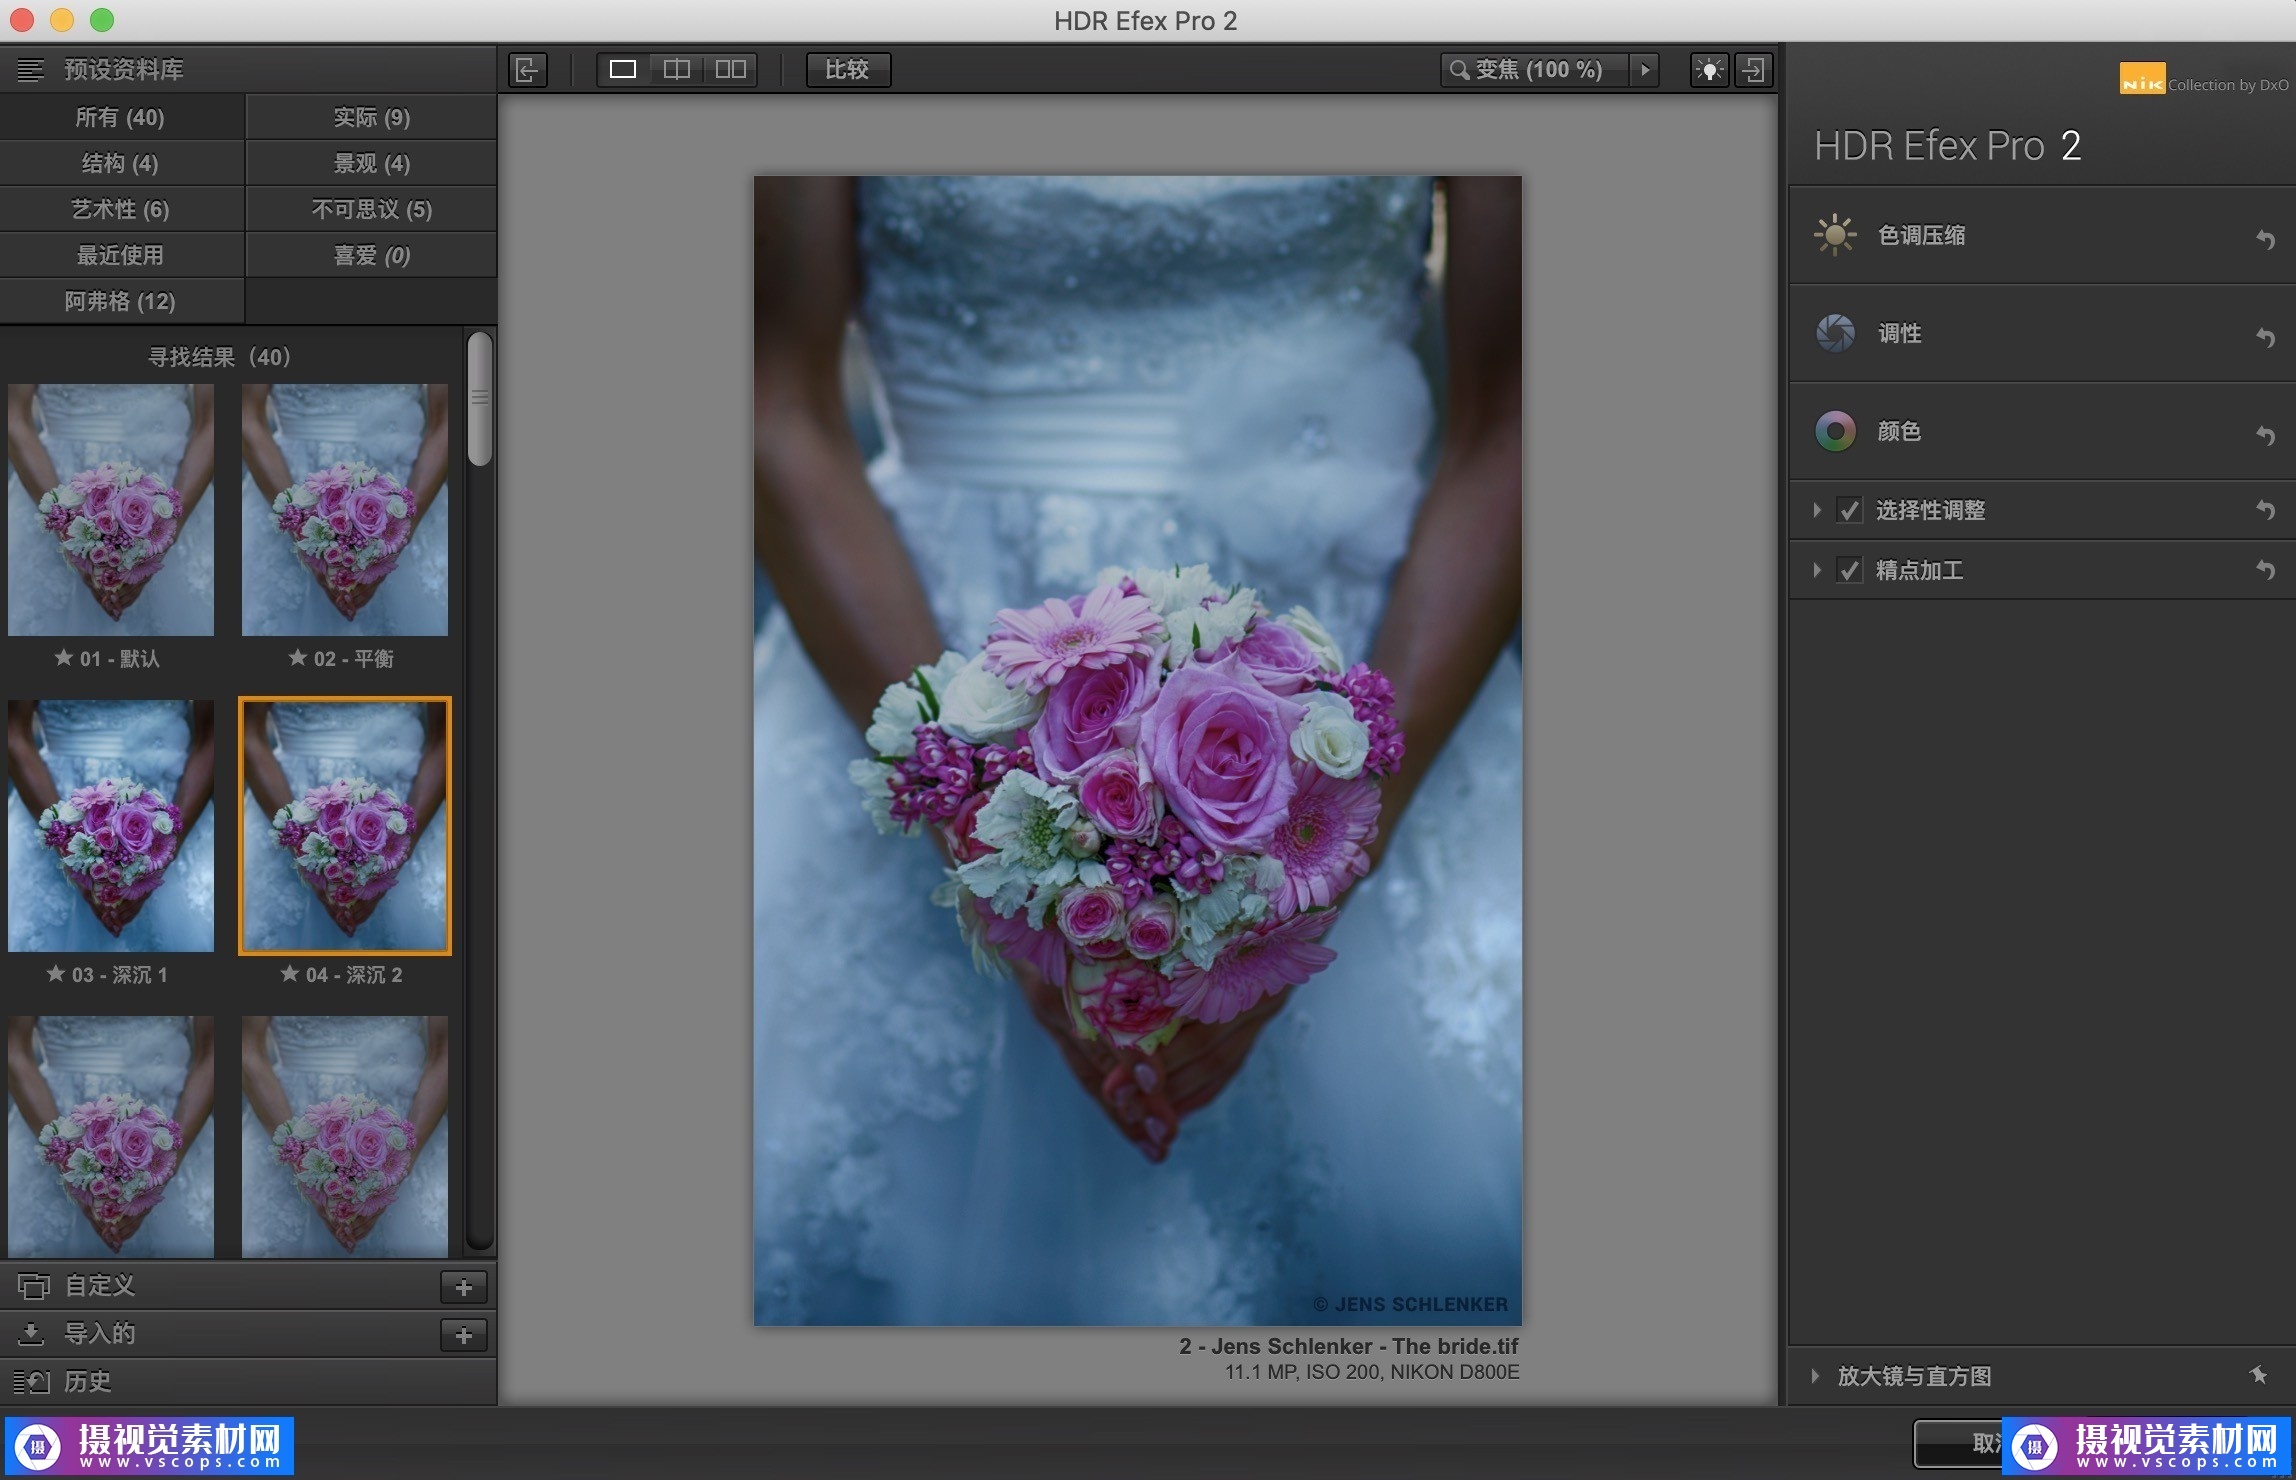The image size is (2296, 1480).
Task: Click the hide right panel icon
Action: [x=1754, y=70]
